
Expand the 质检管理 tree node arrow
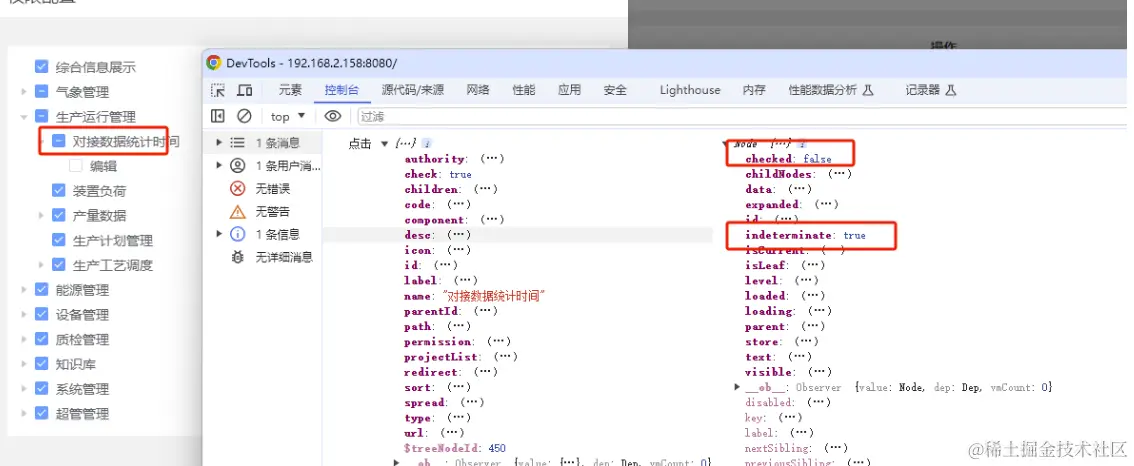tap(24, 339)
